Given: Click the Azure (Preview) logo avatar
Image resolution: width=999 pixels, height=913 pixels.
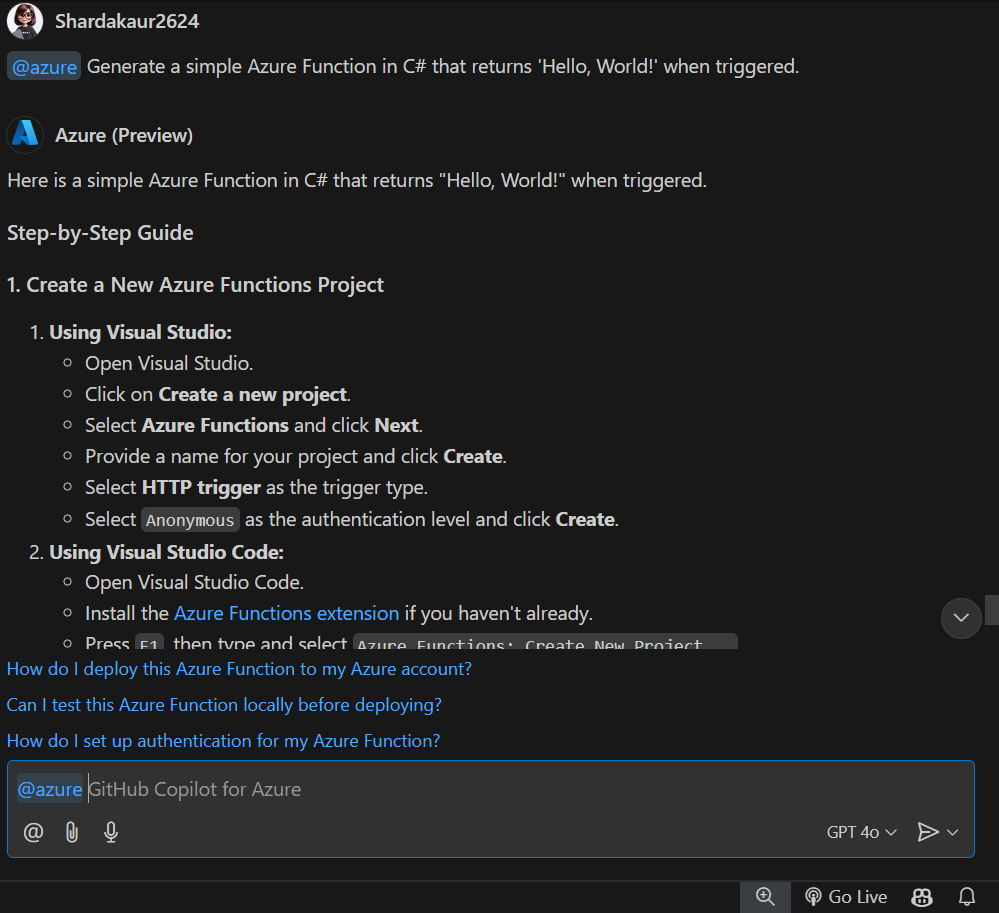Looking at the screenshot, I should tap(25, 135).
